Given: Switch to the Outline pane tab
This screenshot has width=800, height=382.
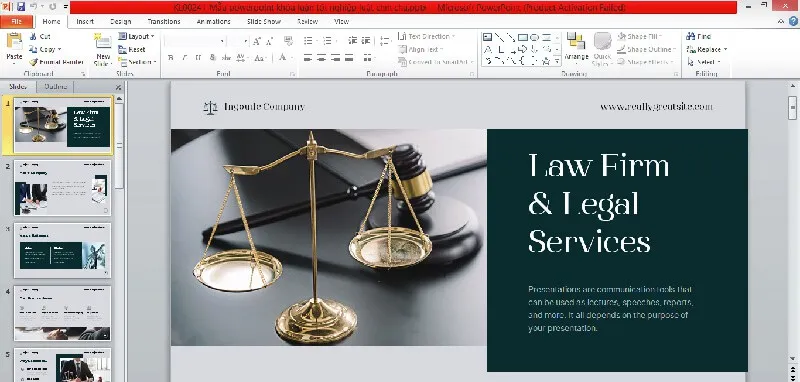Looking at the screenshot, I should tap(56, 86).
